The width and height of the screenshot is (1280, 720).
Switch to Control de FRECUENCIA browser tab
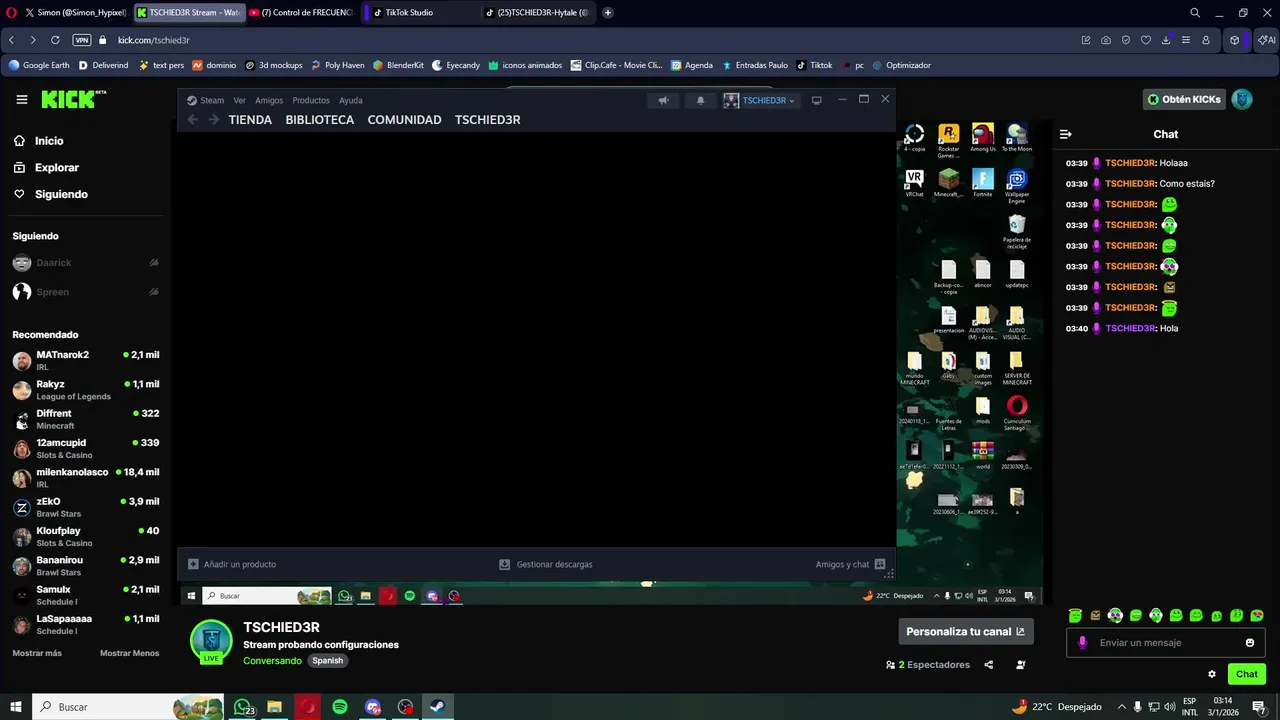pos(302,12)
